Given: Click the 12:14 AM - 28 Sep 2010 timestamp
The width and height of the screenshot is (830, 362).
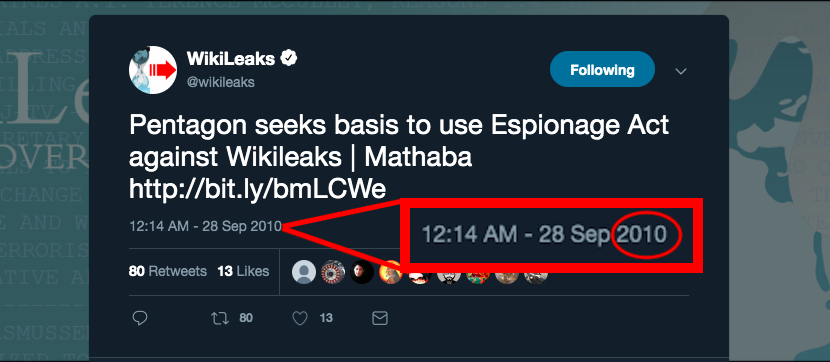Looking at the screenshot, I should tap(205, 227).
